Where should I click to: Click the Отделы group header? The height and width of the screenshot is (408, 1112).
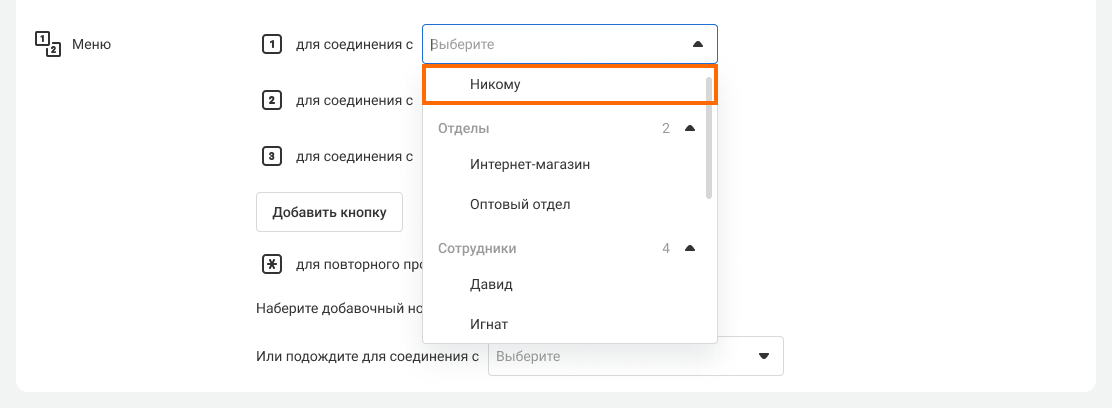click(x=464, y=128)
